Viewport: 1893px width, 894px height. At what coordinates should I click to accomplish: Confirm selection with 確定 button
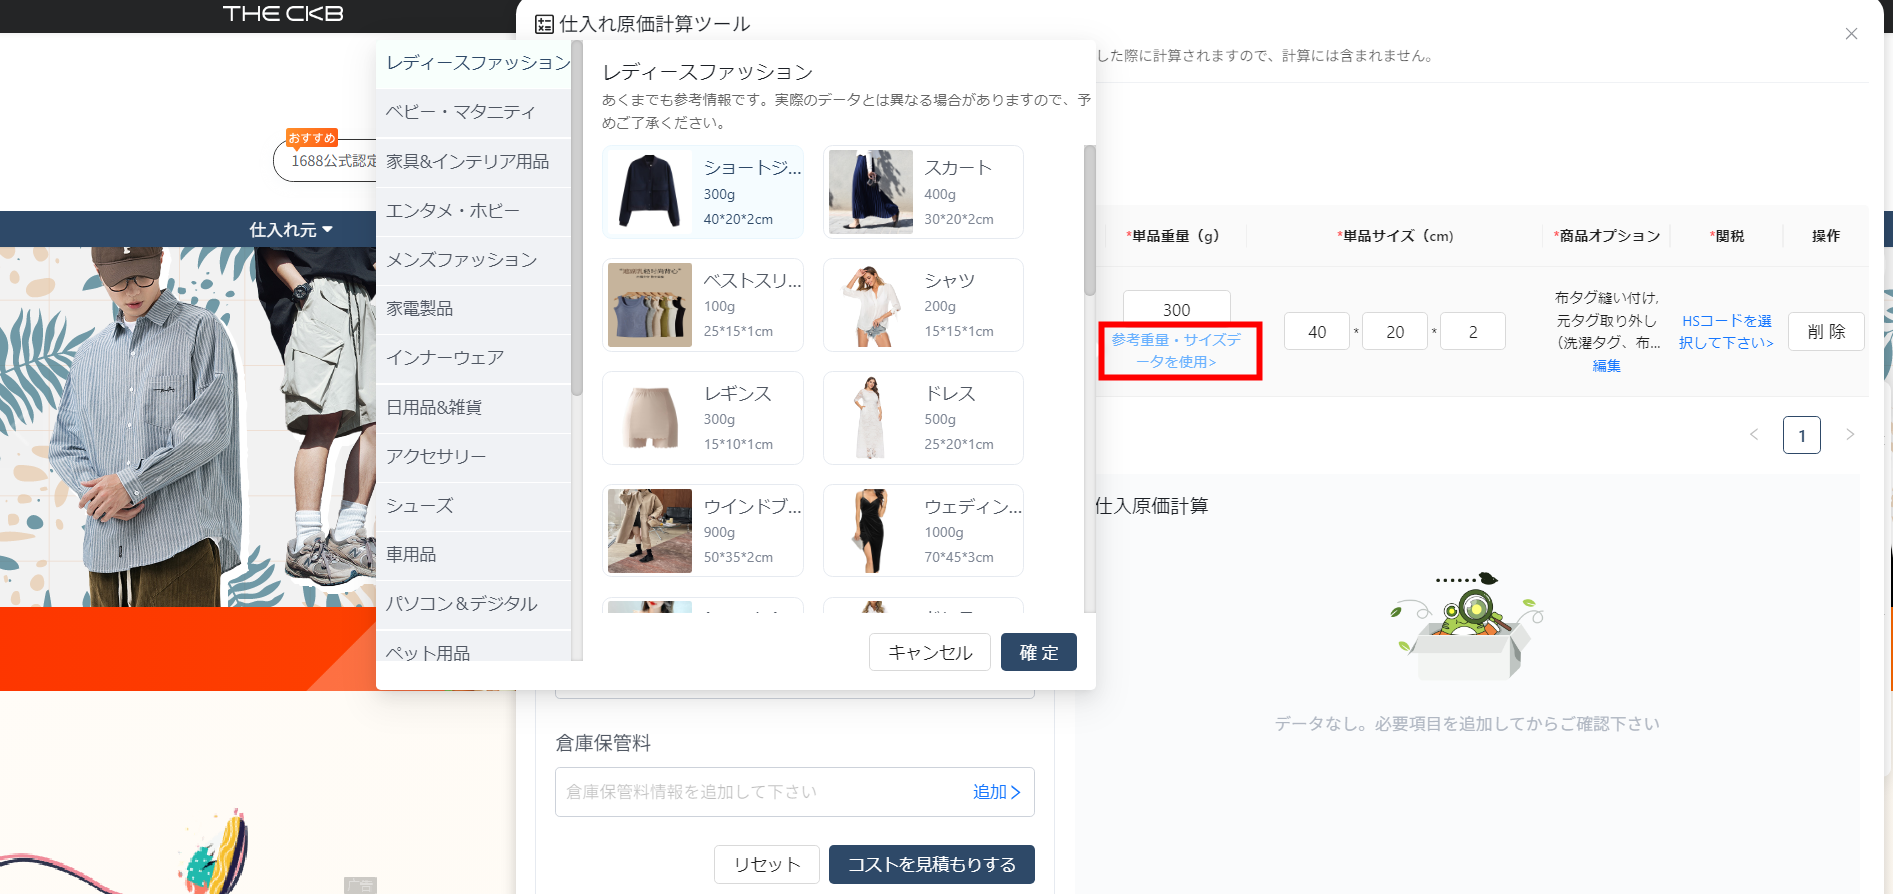pos(1039,652)
